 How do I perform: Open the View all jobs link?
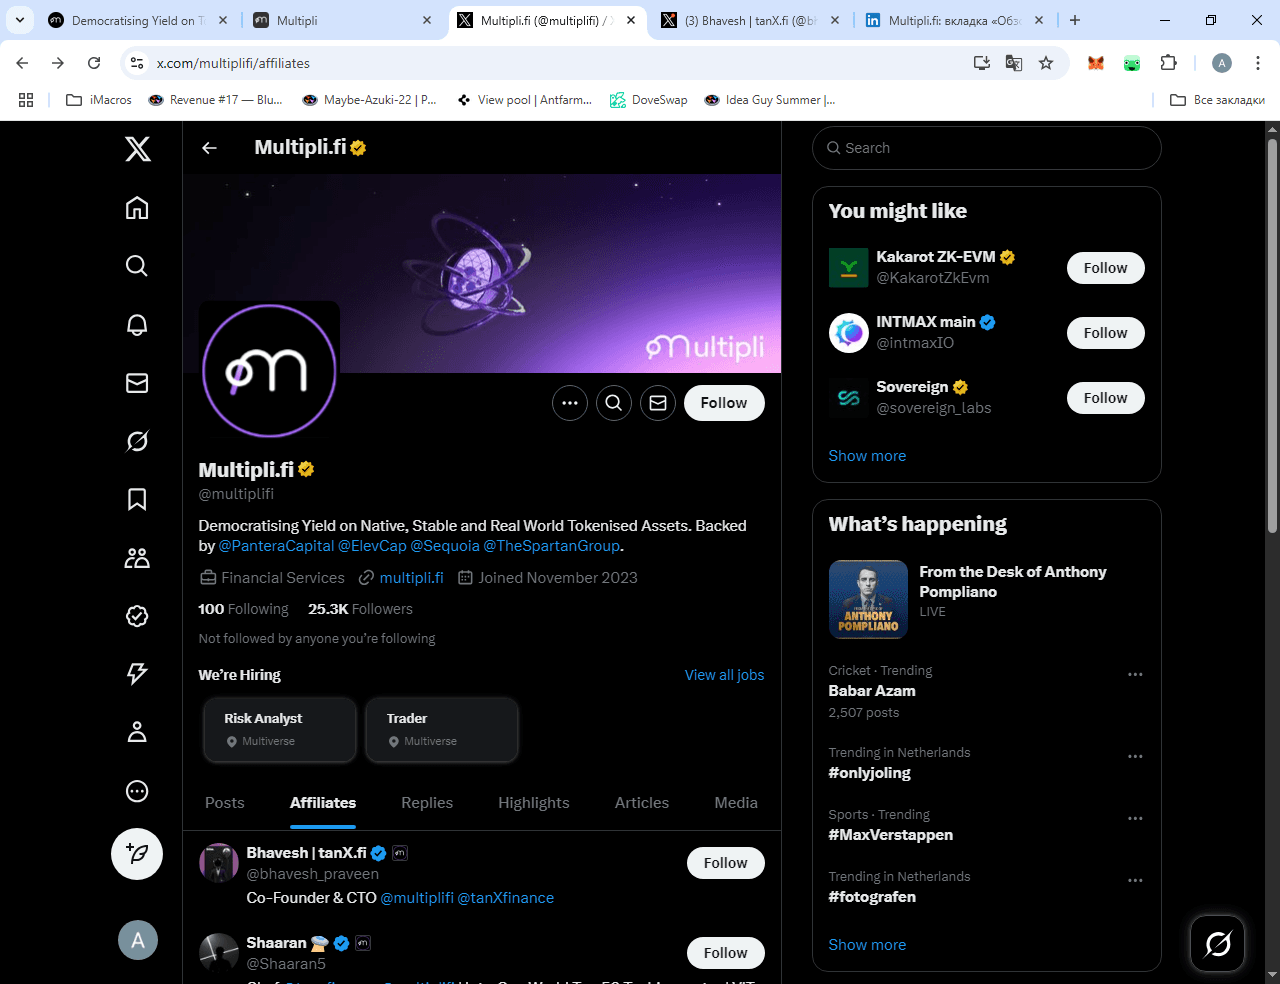(x=724, y=675)
